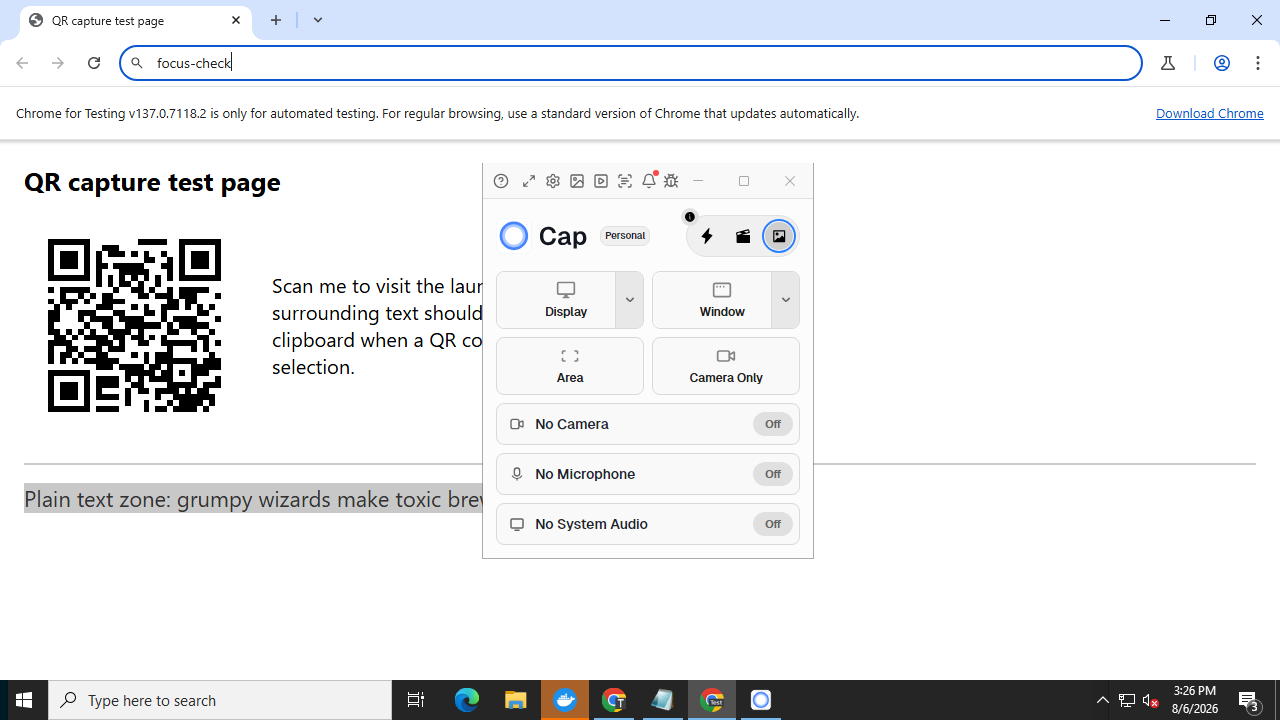Click the mode info icon in Cap

point(690,217)
